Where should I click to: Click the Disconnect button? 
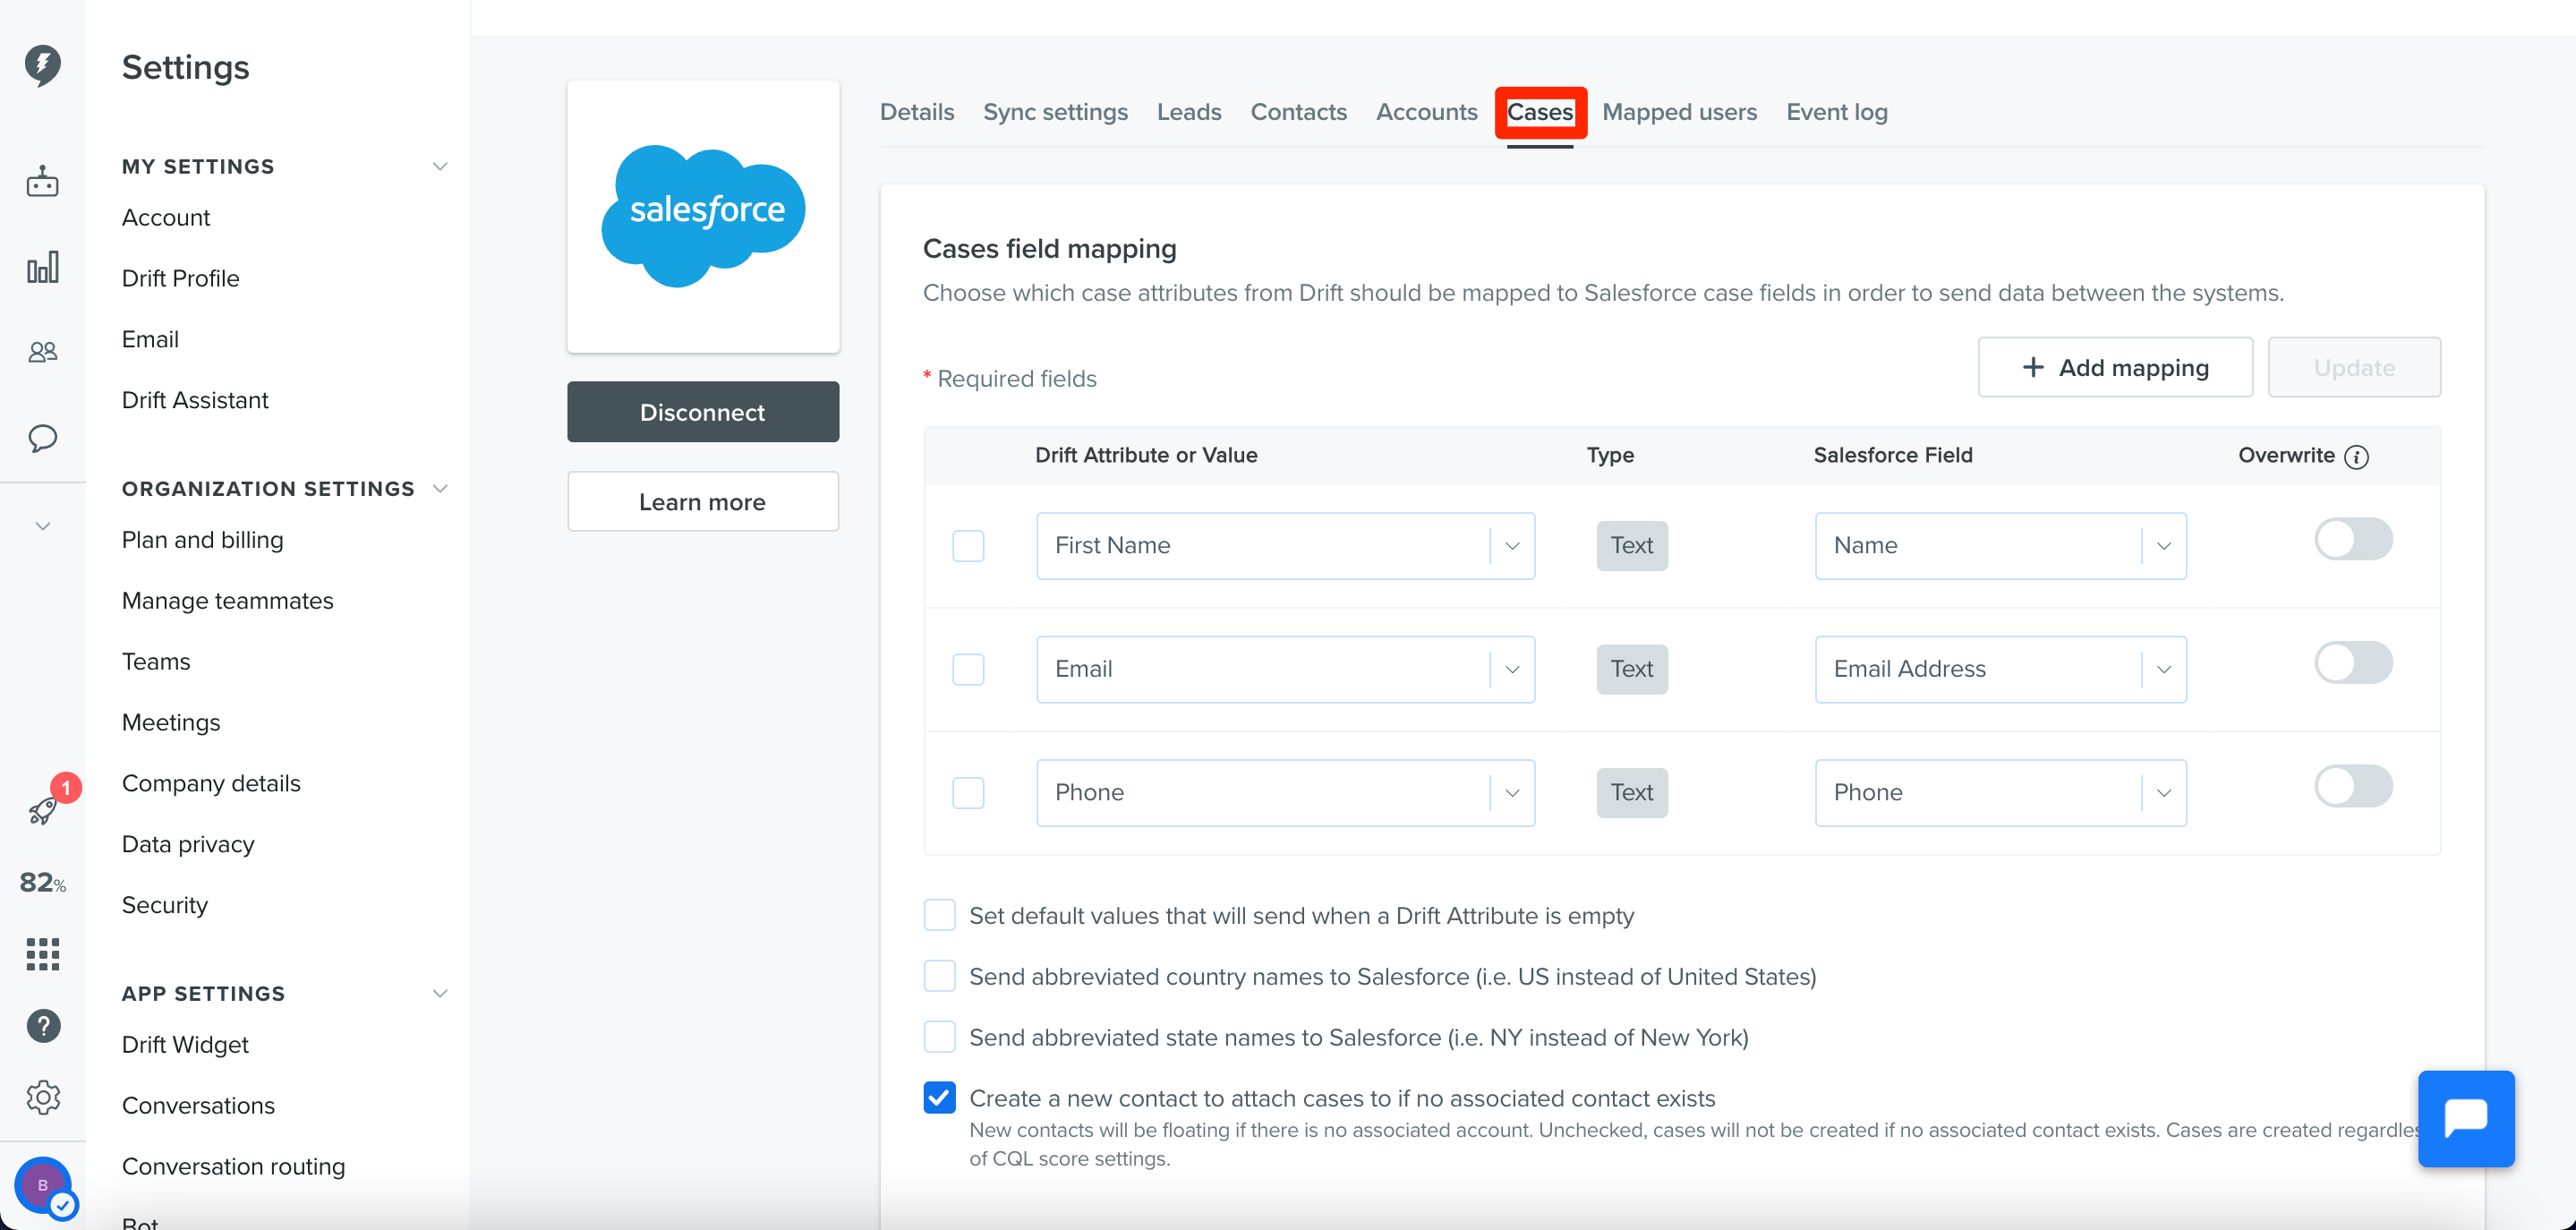tap(703, 412)
